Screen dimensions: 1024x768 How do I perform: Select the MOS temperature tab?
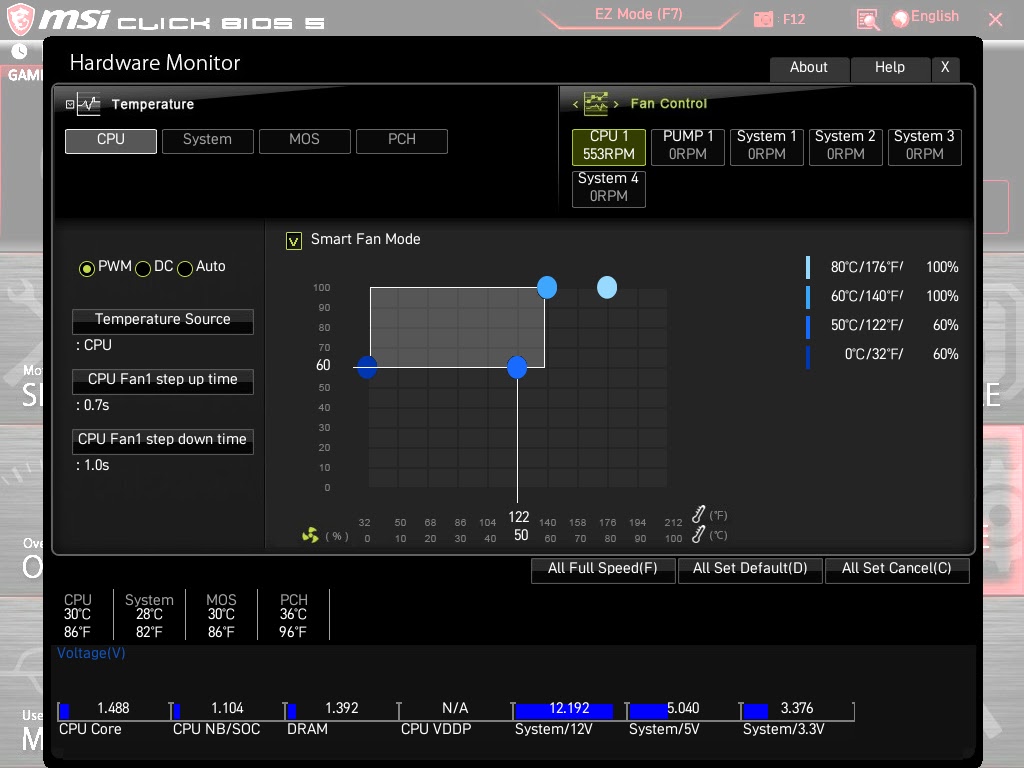click(304, 140)
